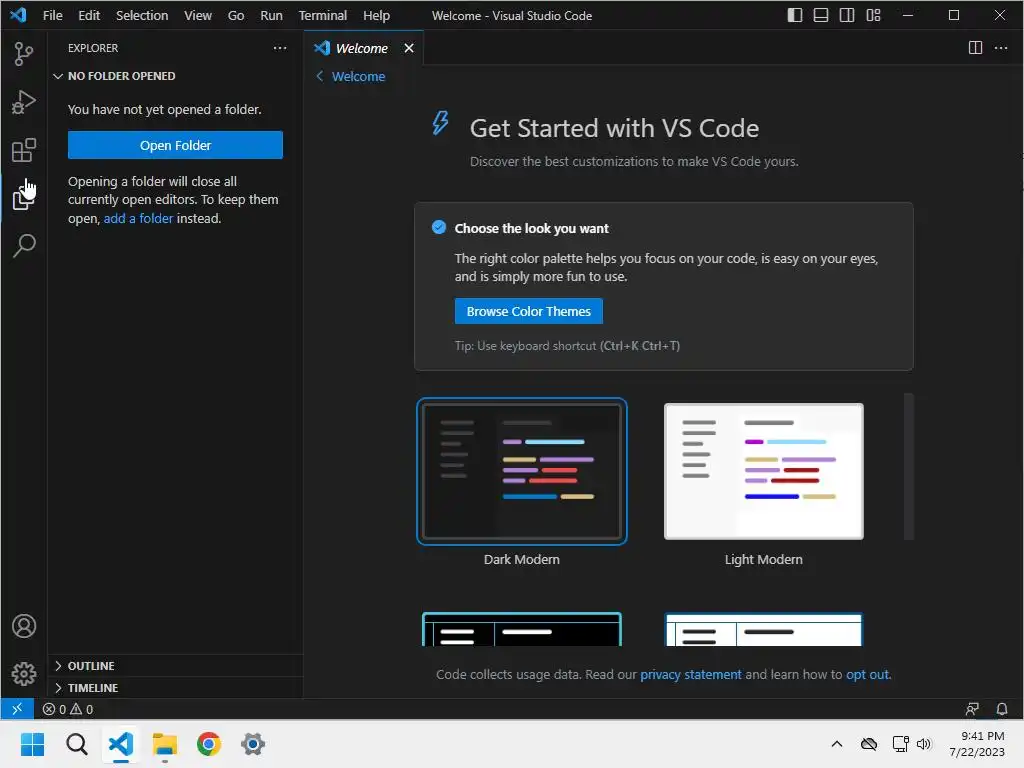The width and height of the screenshot is (1024, 768).
Task: Click the add a folder link
Action: tap(138, 218)
